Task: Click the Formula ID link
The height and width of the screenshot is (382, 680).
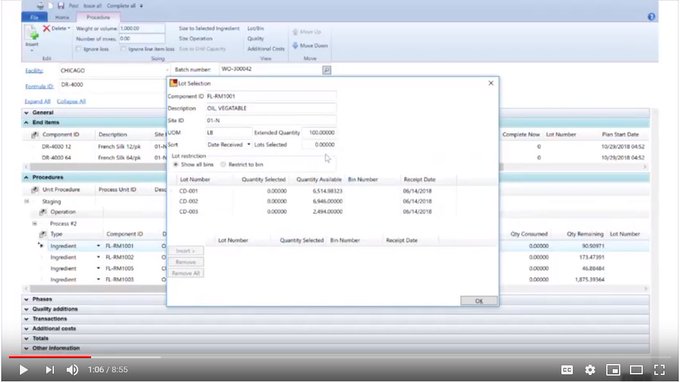Action: coord(39,86)
